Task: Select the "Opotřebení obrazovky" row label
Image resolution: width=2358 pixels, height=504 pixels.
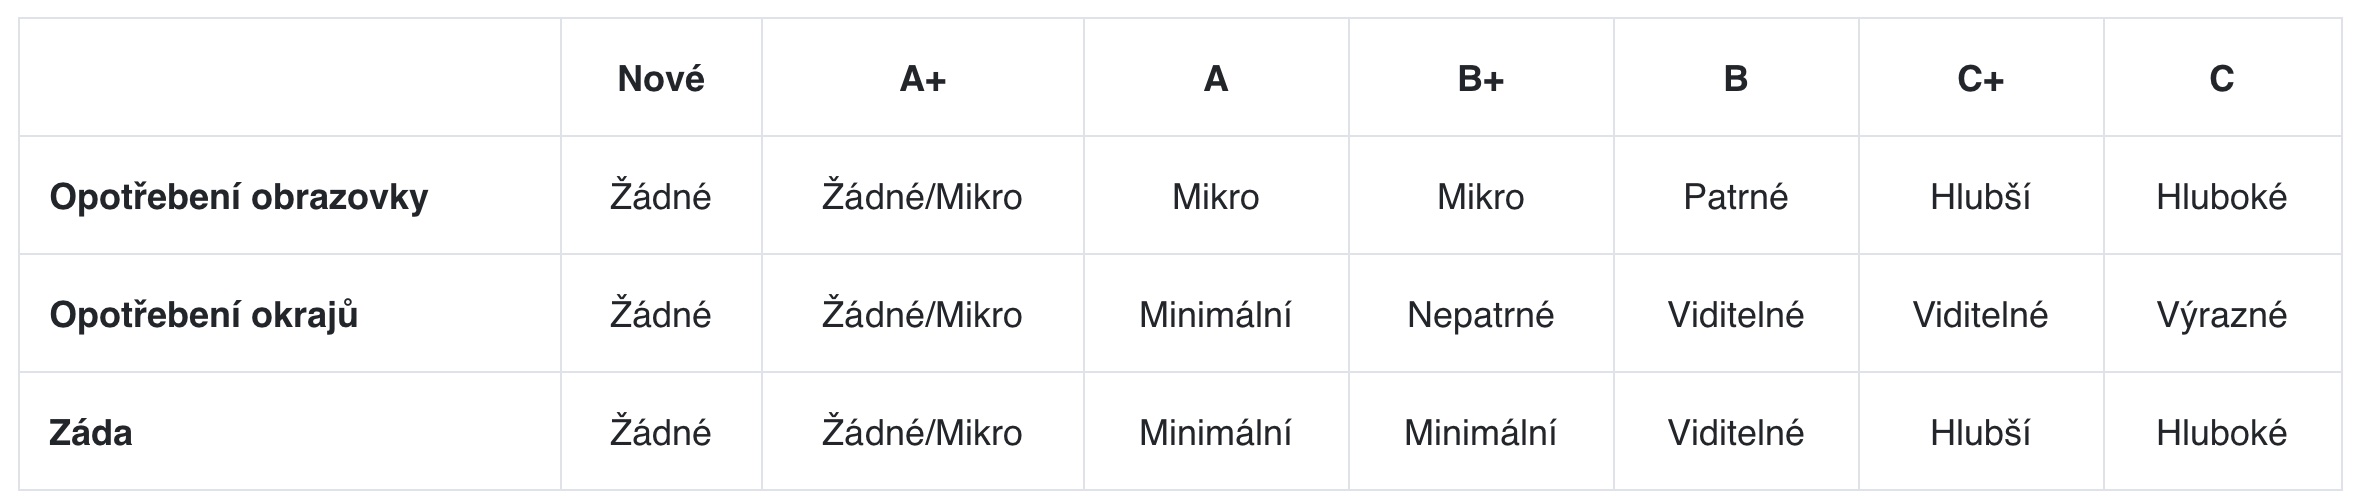Action: [x=238, y=196]
